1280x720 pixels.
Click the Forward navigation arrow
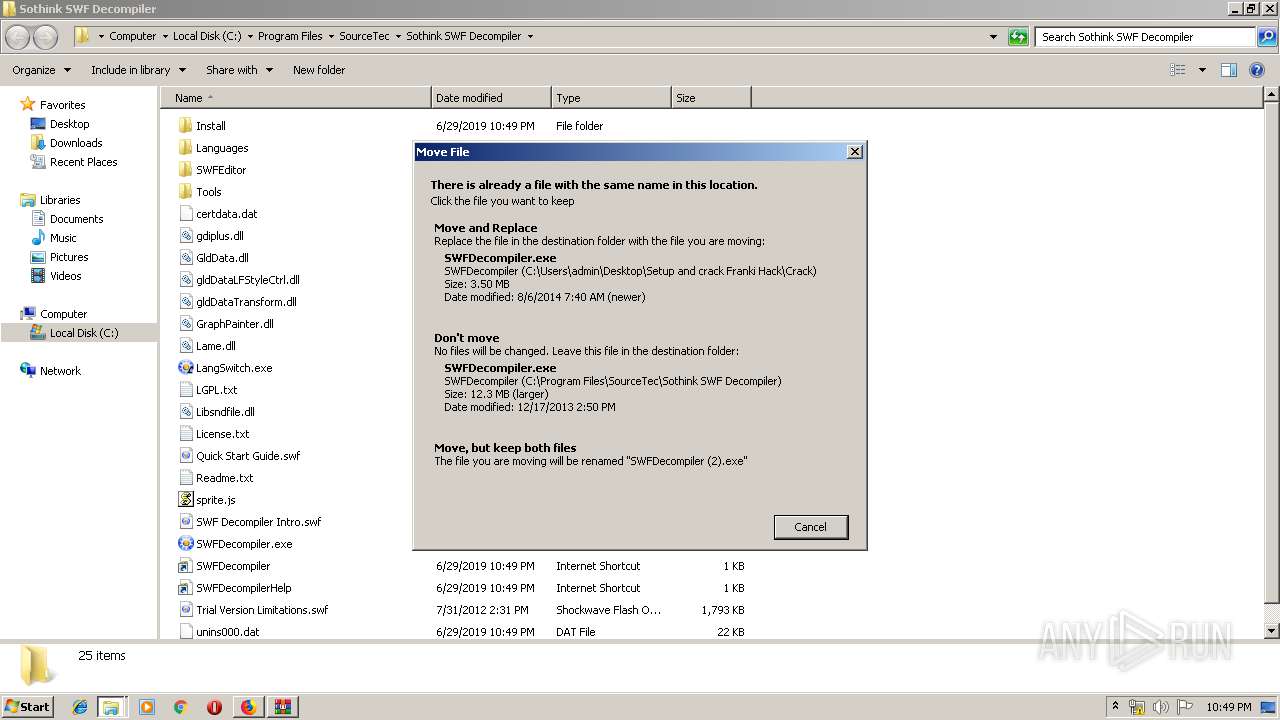point(46,37)
